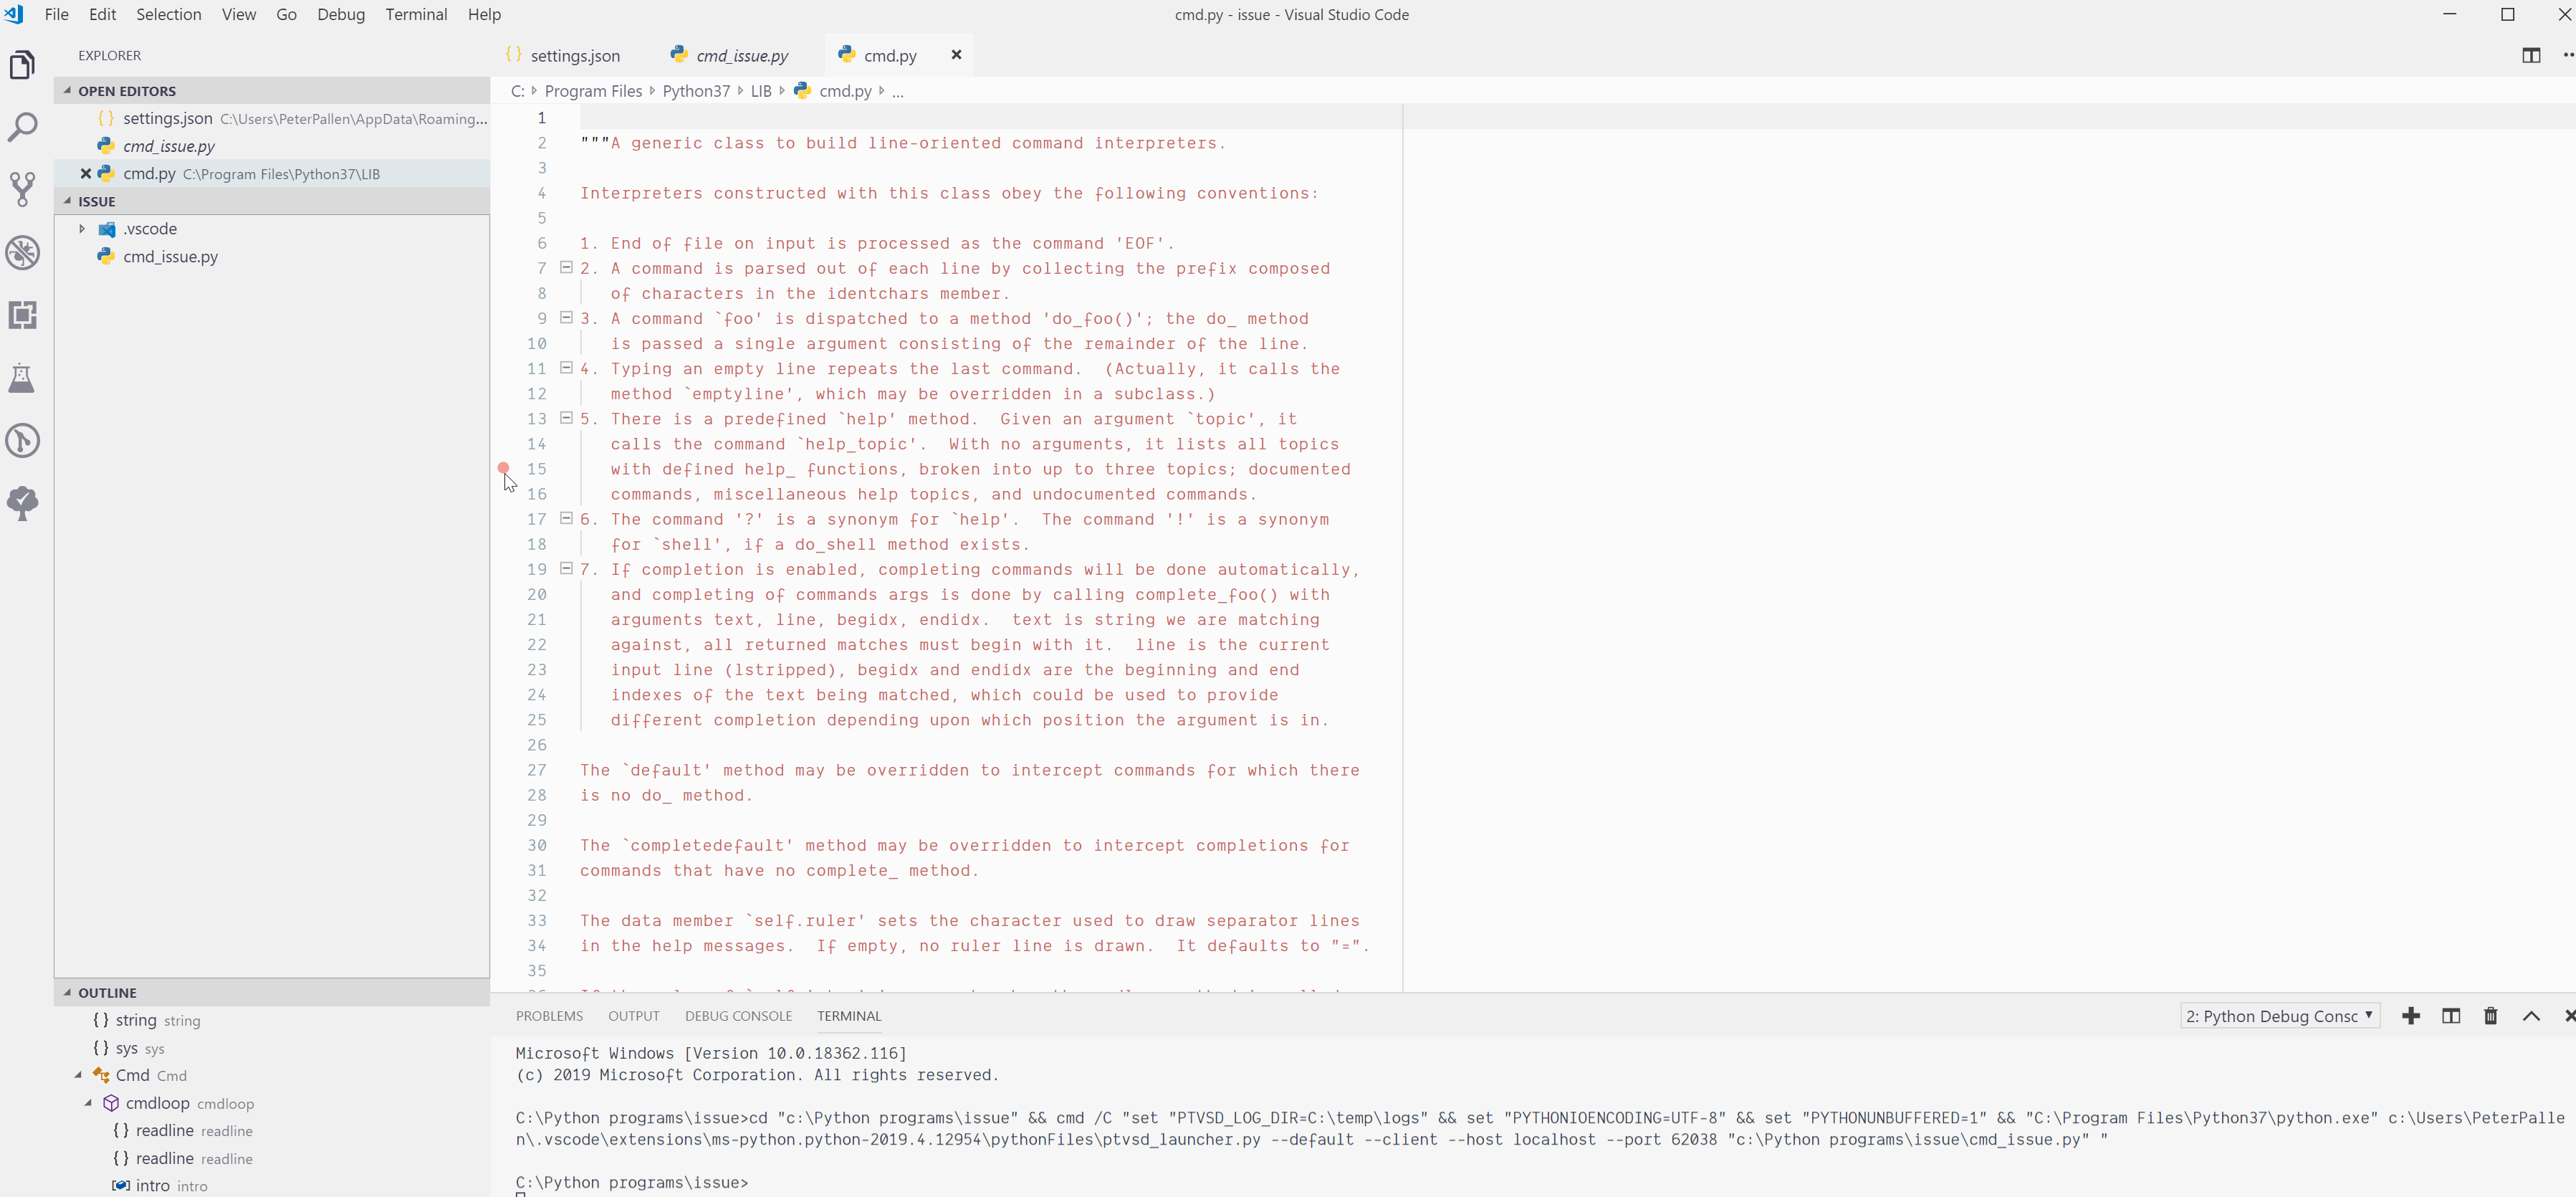2576x1197 pixels.
Task: Open the Extensions view in the activity bar
Action: pyautogui.click(x=23, y=314)
